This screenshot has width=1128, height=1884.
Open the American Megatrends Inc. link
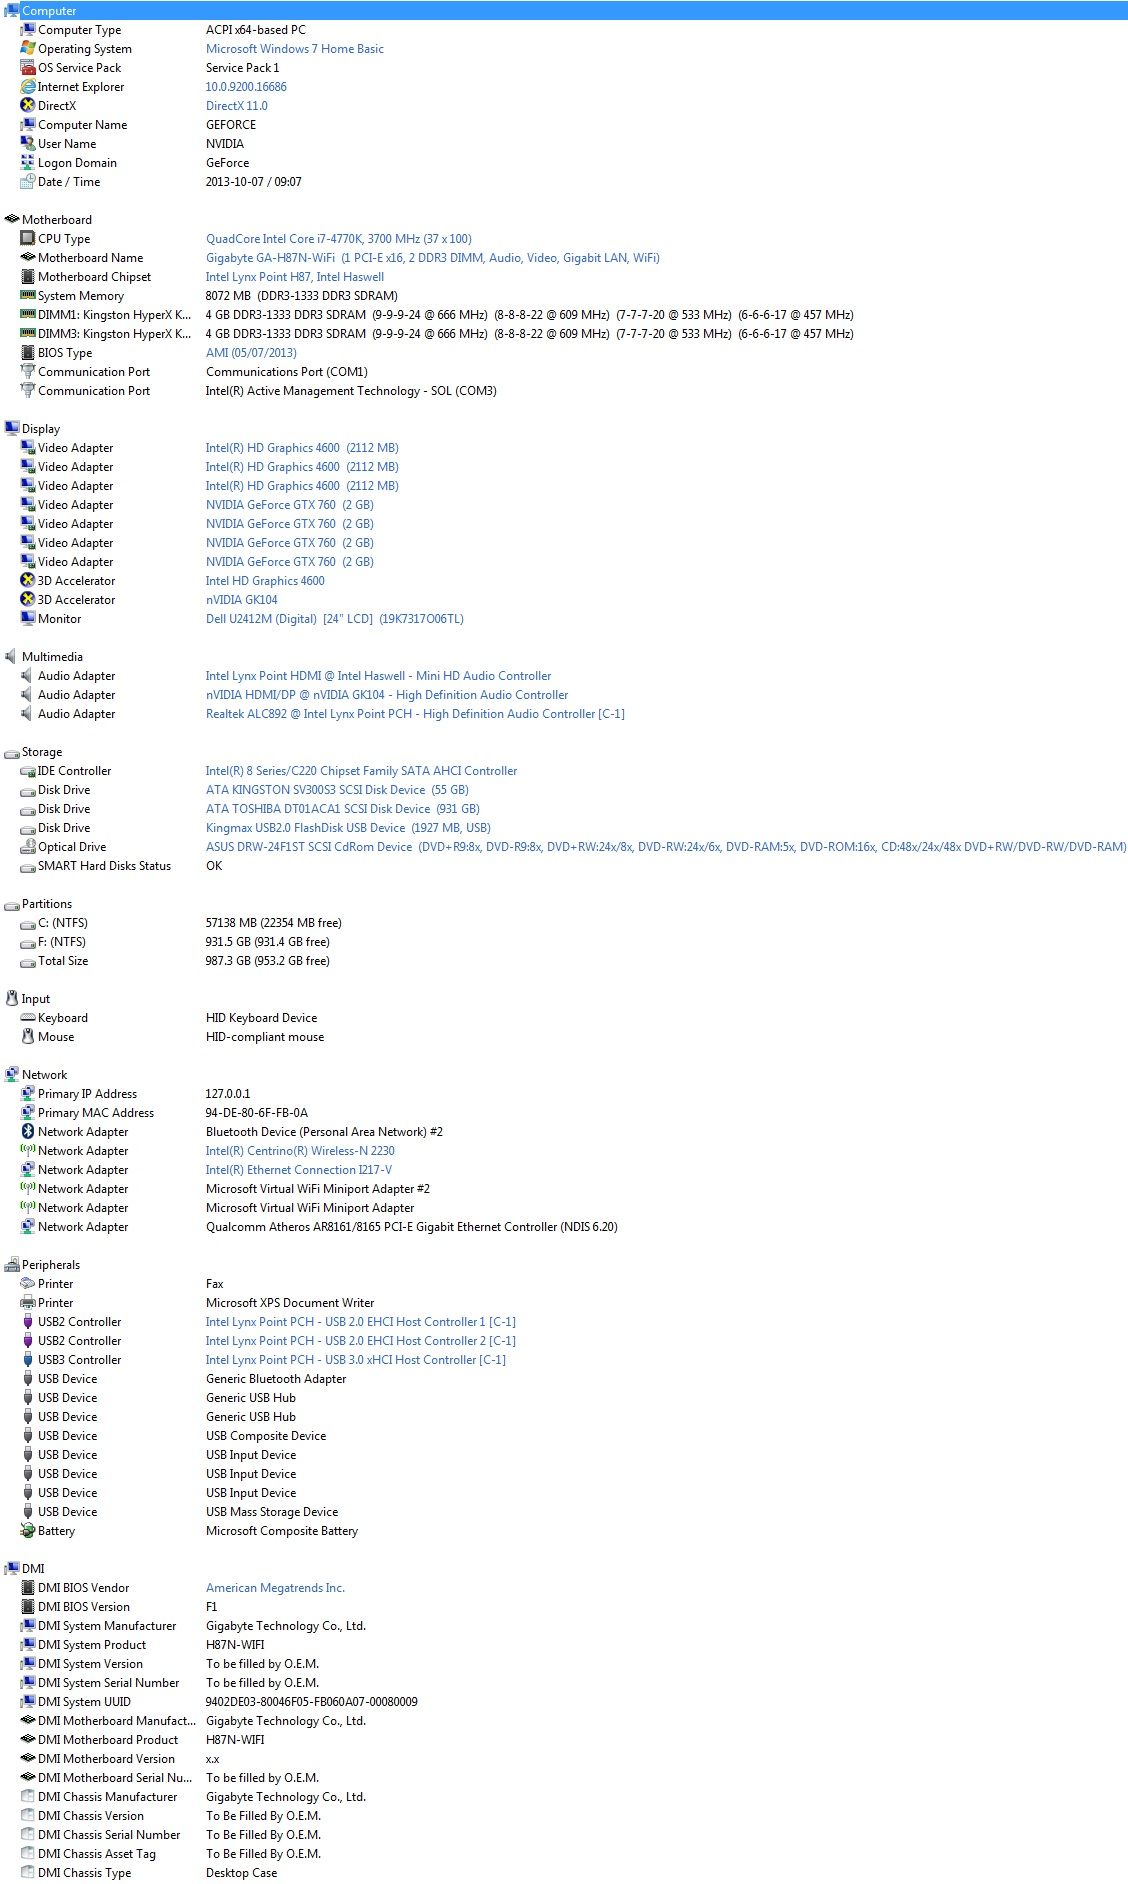(275, 1588)
